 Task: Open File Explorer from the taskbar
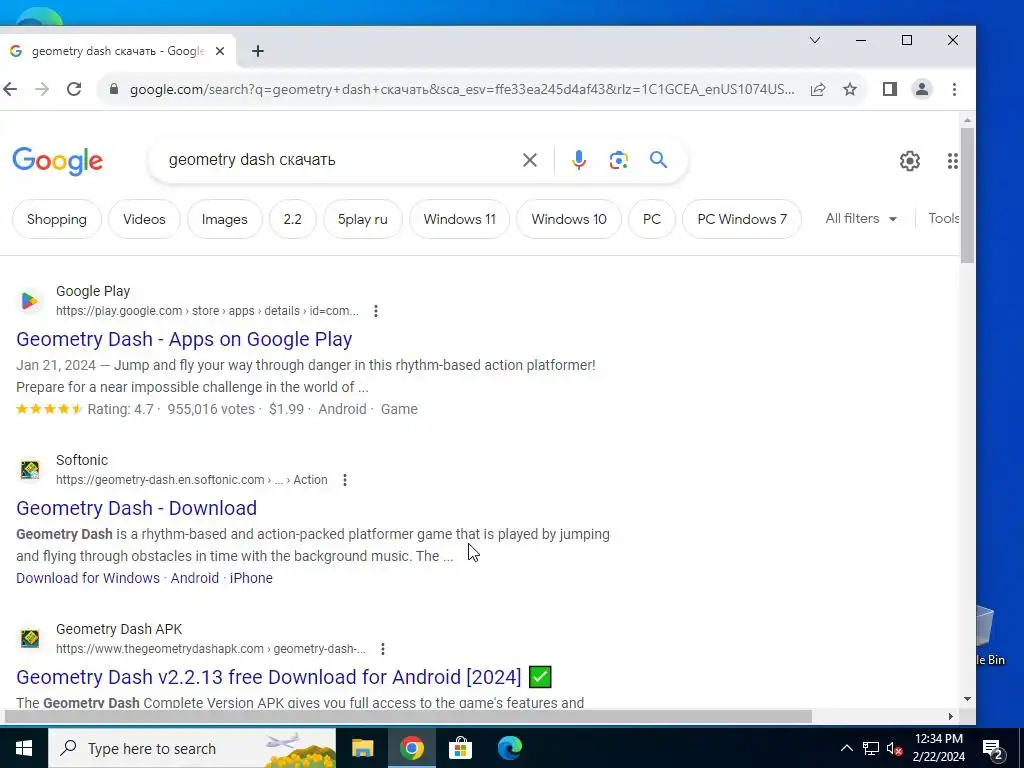[x=362, y=748]
